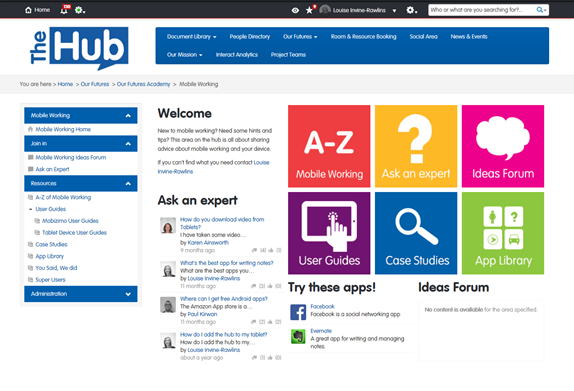The width and height of the screenshot is (574, 391).
Task: Collapse the Resources sidebar section
Action: point(128,184)
